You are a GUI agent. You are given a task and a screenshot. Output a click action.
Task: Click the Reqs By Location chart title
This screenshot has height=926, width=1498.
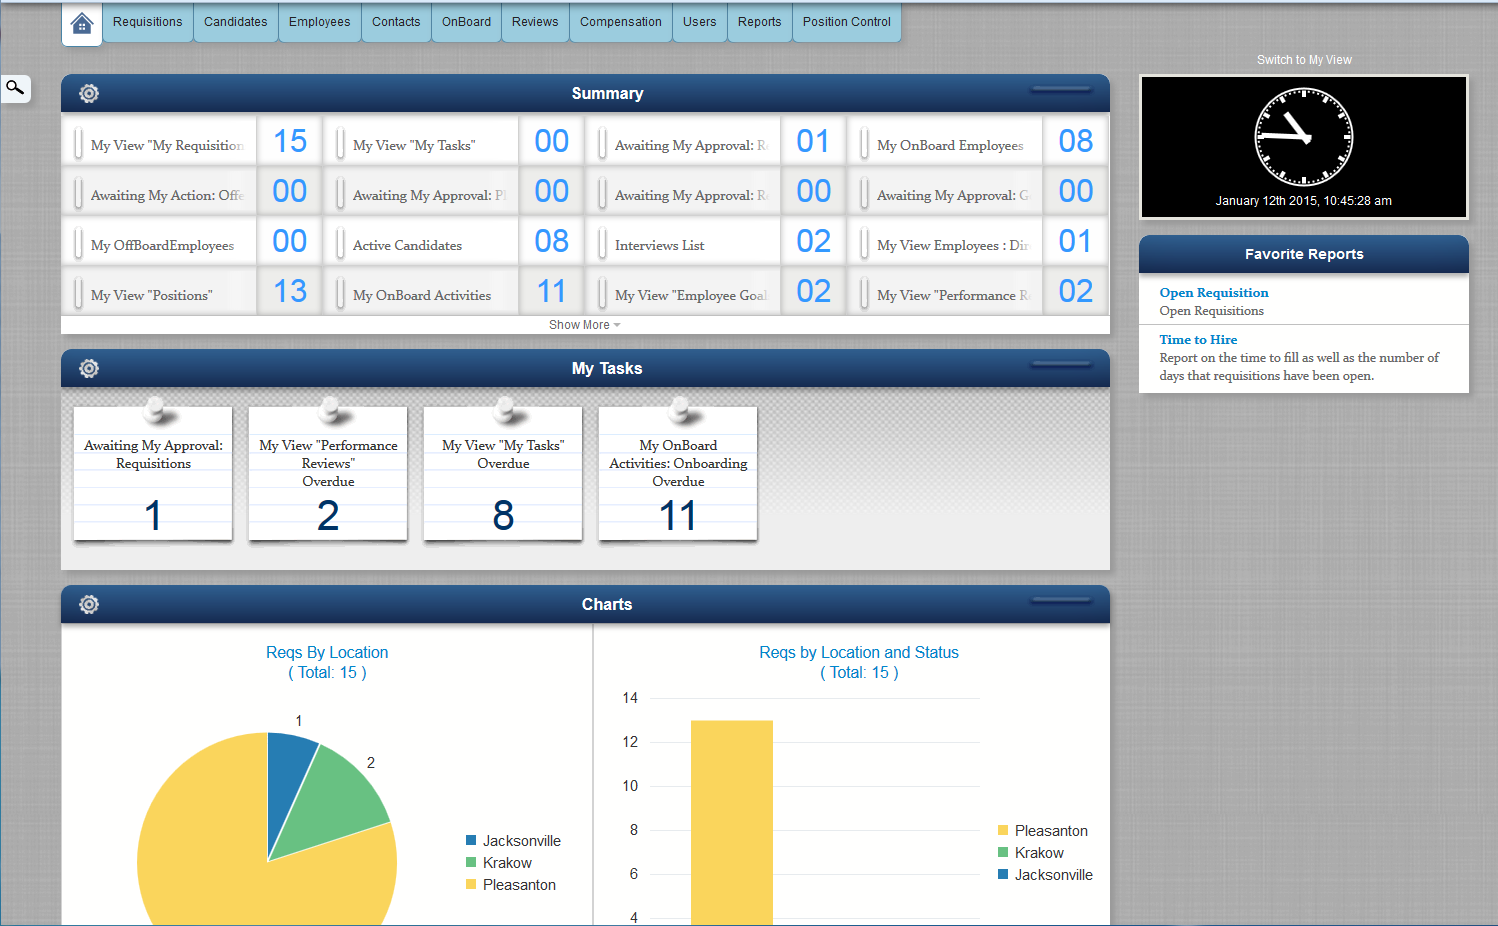[327, 662]
